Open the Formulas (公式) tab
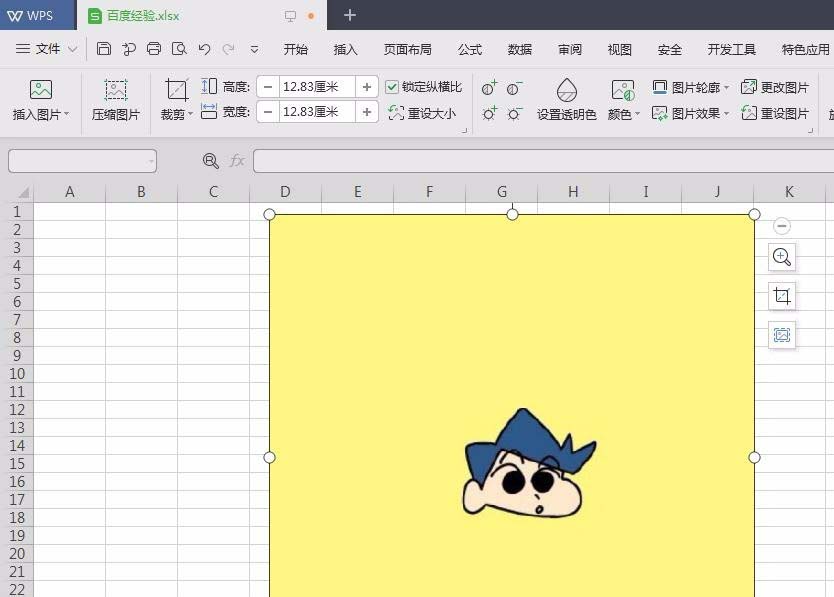This screenshot has height=597, width=834. click(470, 49)
